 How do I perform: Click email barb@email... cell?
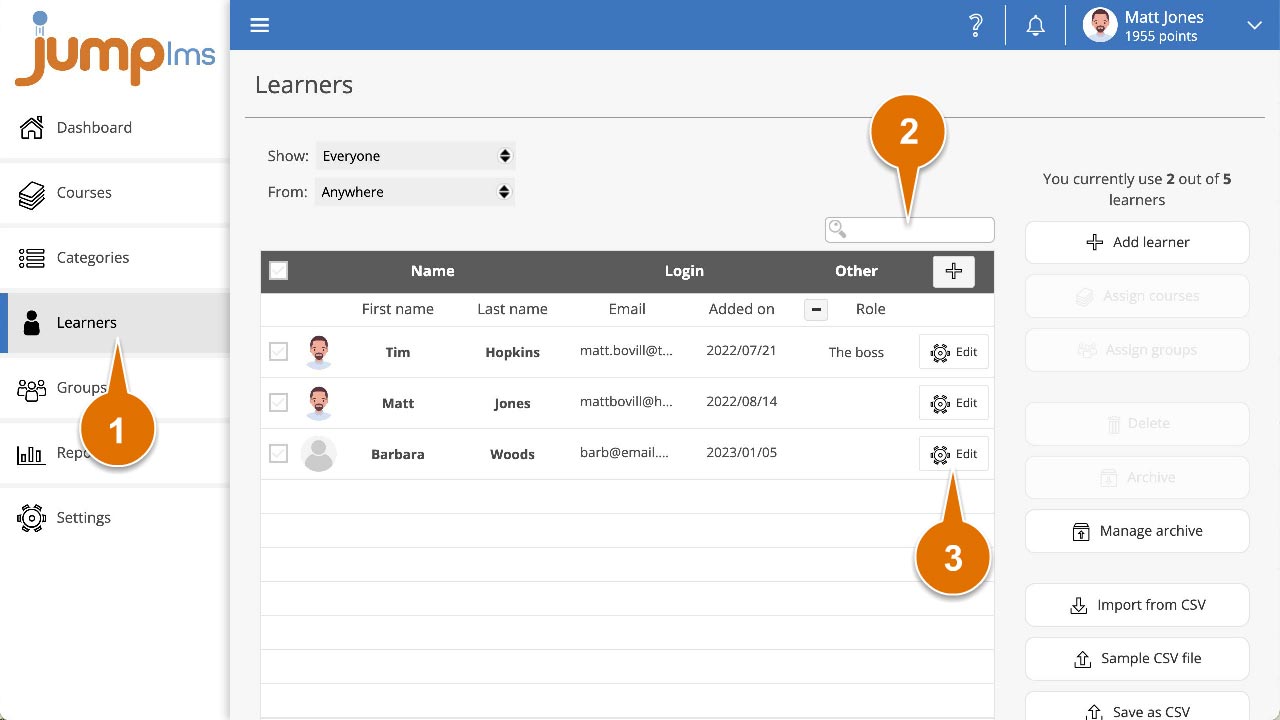pyautogui.click(x=625, y=452)
